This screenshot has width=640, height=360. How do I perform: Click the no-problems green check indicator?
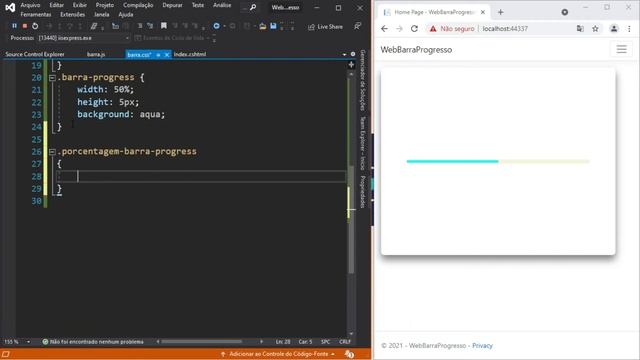point(45,342)
